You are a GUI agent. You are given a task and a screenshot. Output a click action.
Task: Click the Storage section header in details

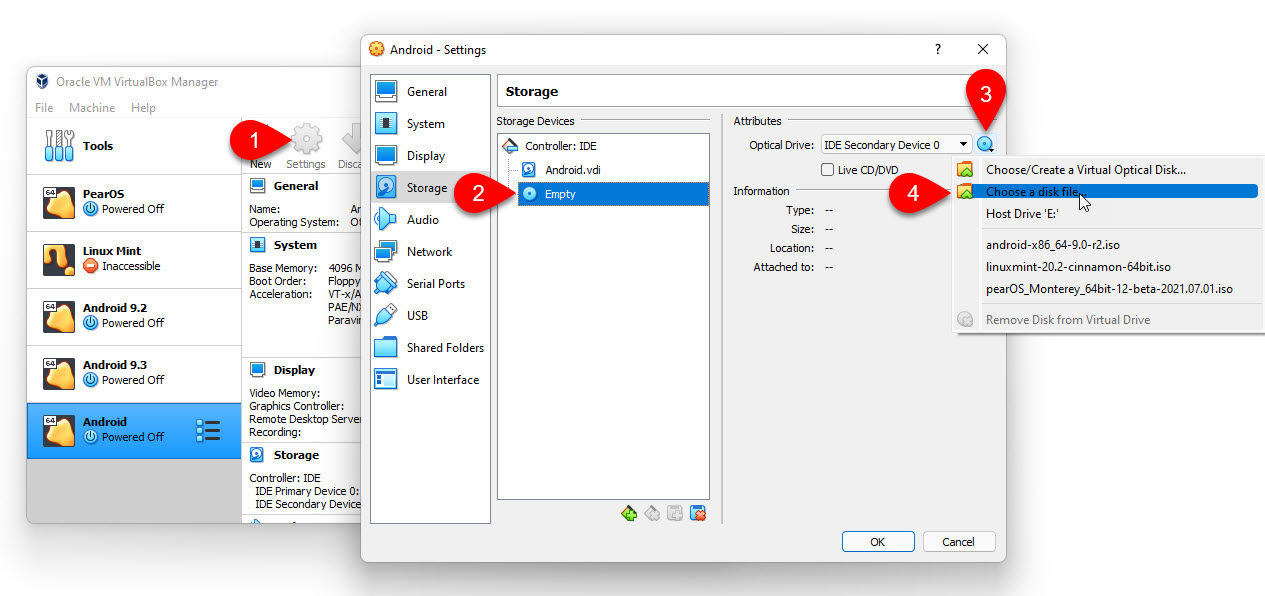tap(296, 455)
